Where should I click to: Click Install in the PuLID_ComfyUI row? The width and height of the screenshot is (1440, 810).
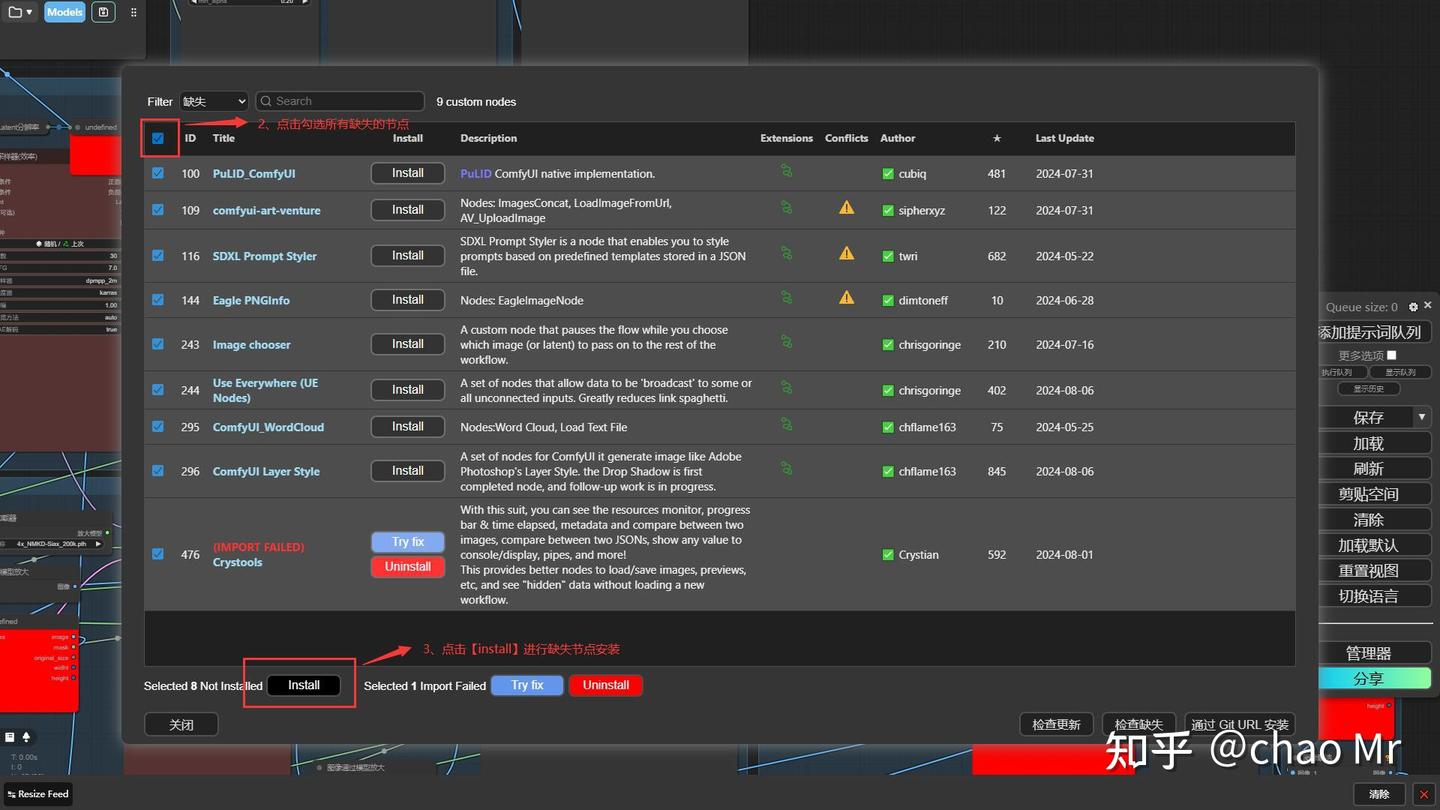(408, 173)
